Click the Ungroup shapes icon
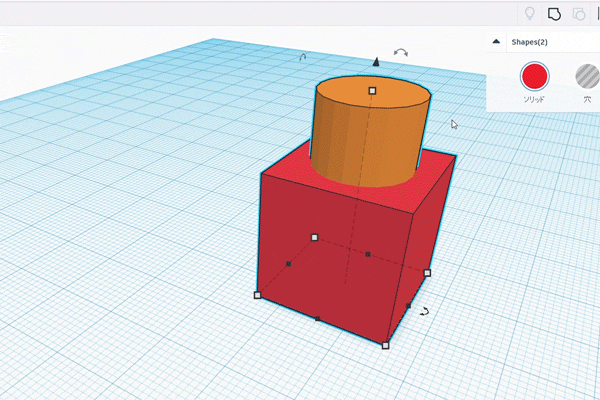The width and height of the screenshot is (600, 400). [x=579, y=15]
